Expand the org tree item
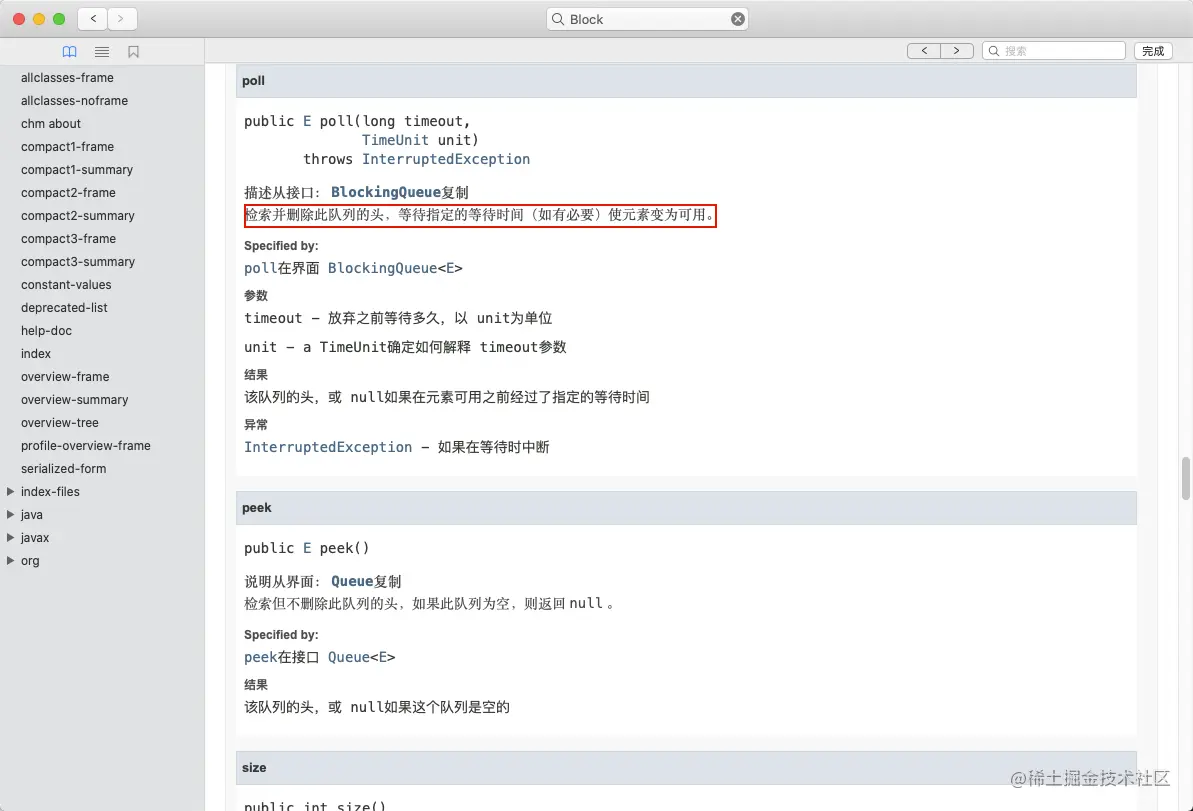This screenshot has height=811, width=1193. pyautogui.click(x=12, y=560)
